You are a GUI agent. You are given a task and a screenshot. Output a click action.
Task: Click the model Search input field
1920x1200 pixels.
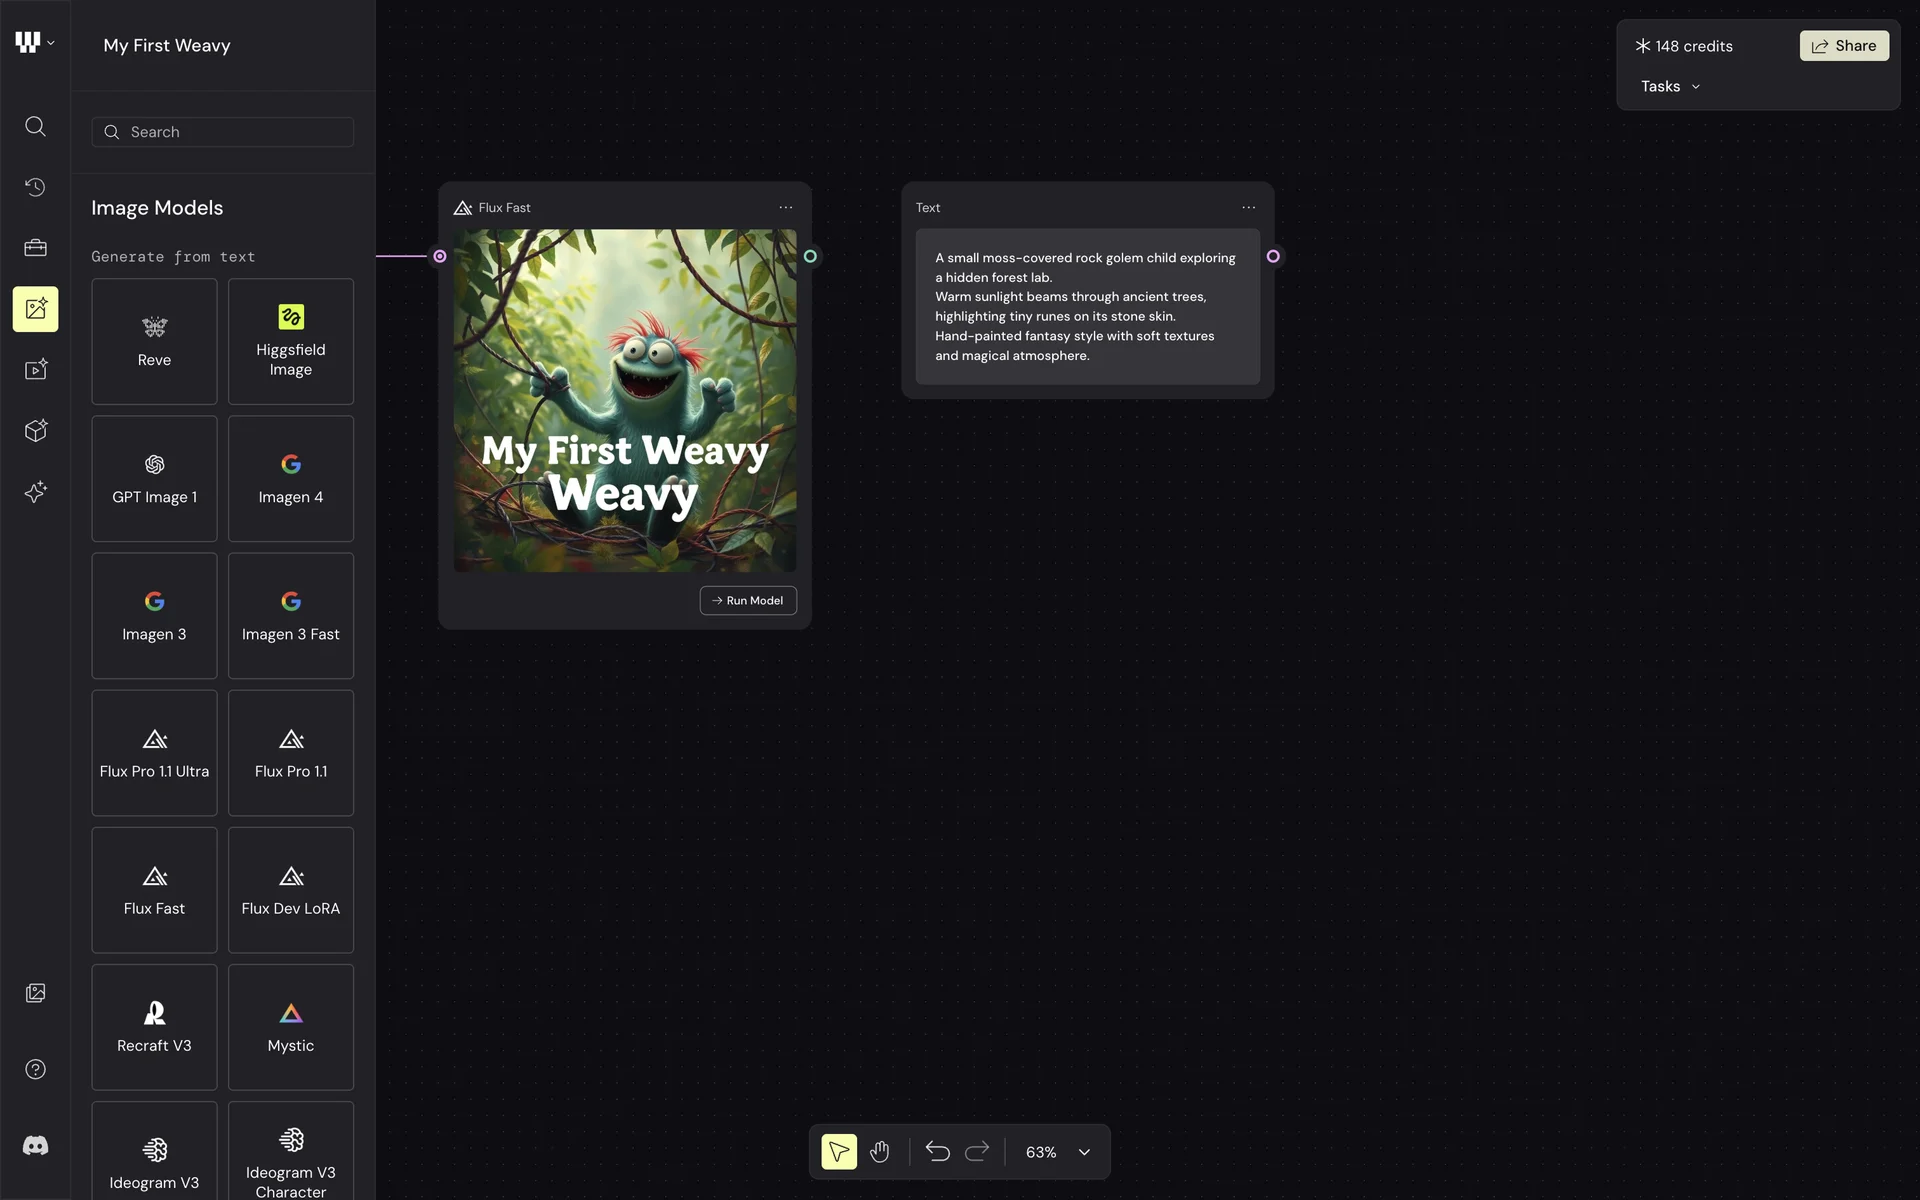[223, 132]
